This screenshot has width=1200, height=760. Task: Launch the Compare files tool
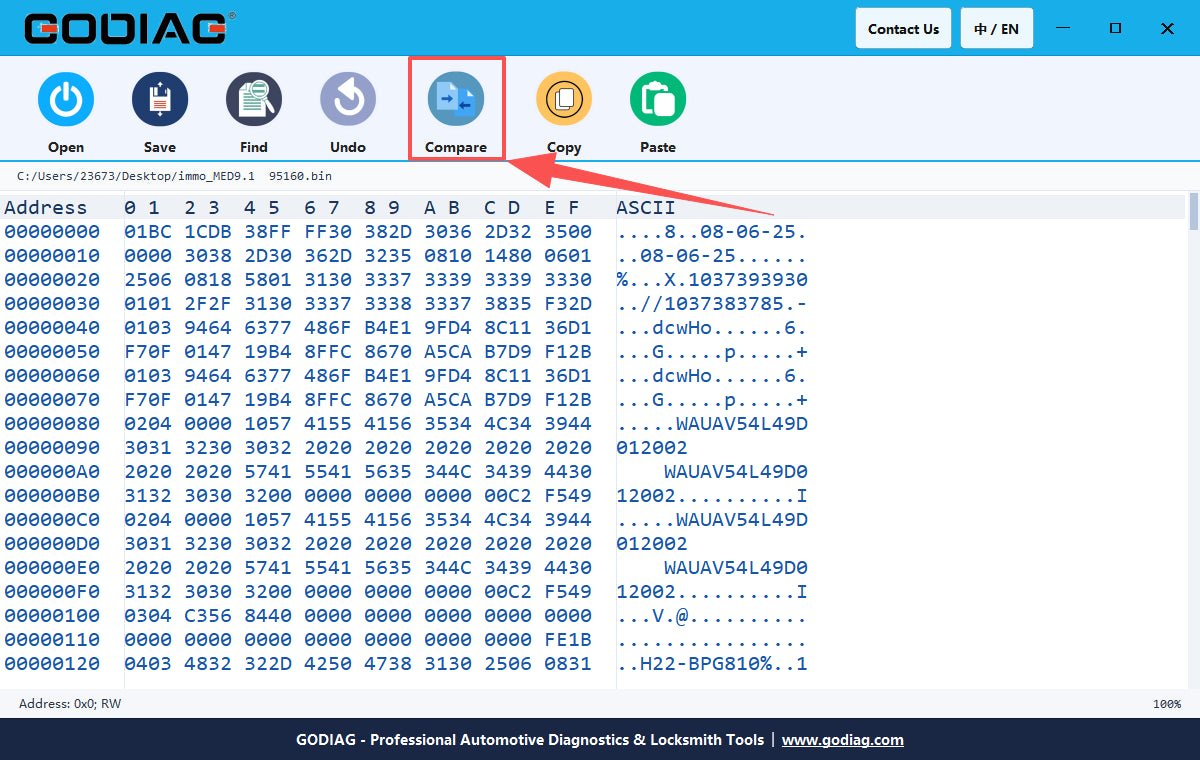pos(456,100)
